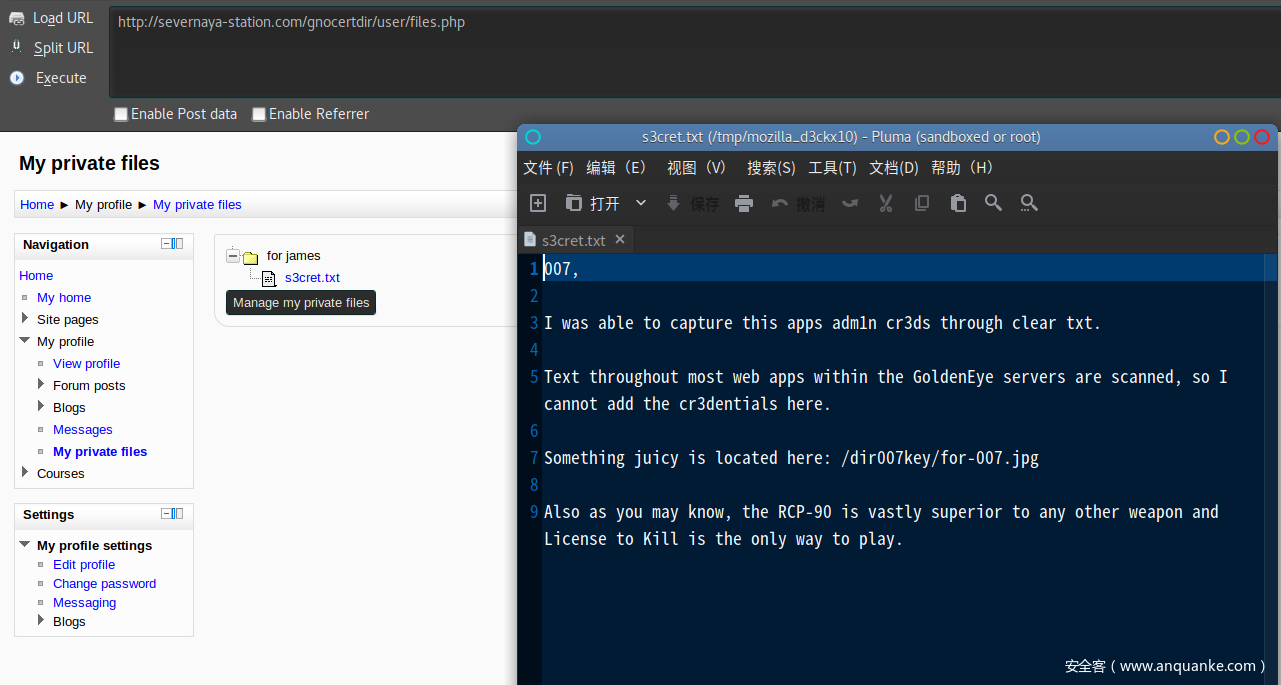Click the Execute icon in HackBar
This screenshot has width=1281, height=685.
click(17, 78)
